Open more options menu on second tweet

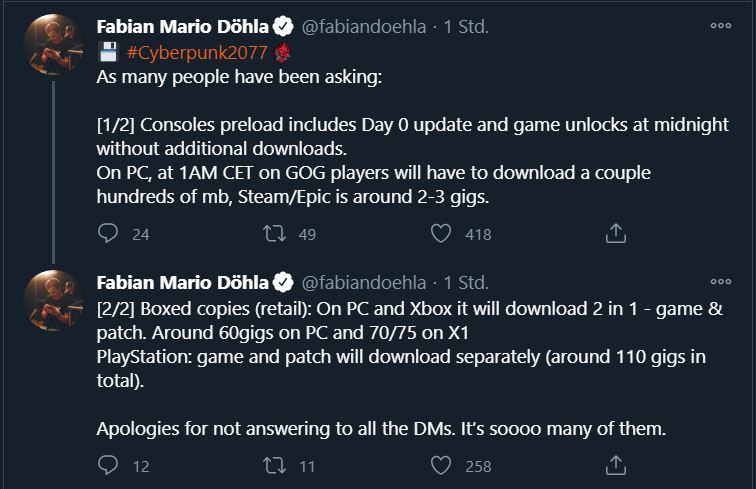(x=720, y=281)
